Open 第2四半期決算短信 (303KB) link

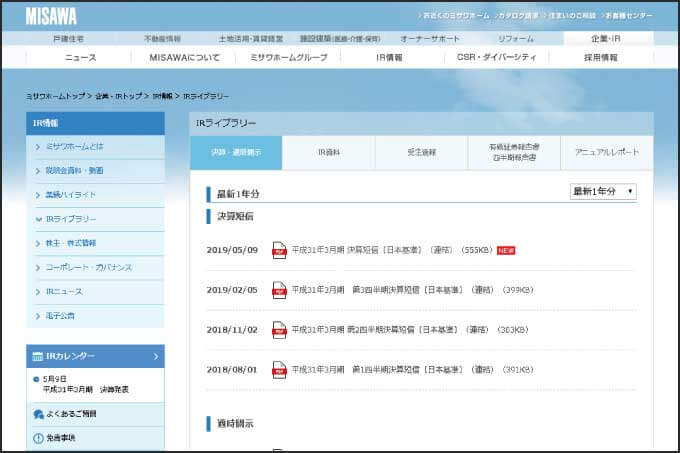410,330
